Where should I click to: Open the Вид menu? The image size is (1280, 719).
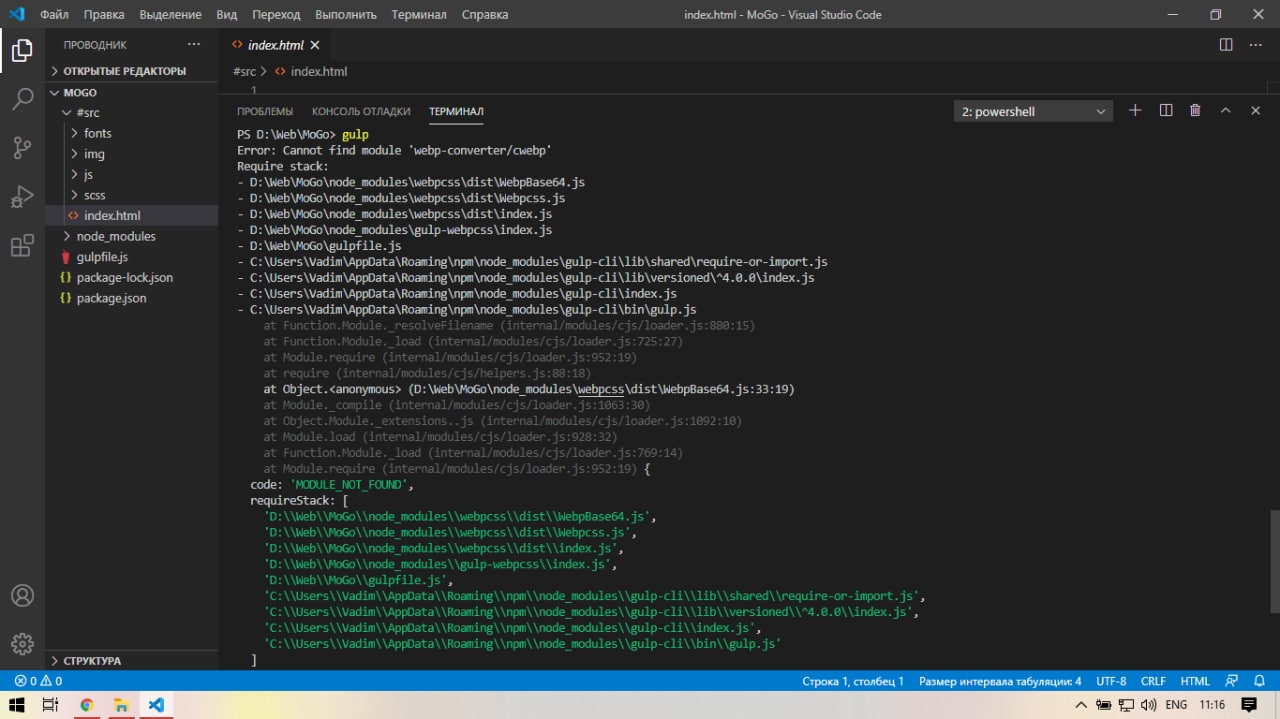227,15
